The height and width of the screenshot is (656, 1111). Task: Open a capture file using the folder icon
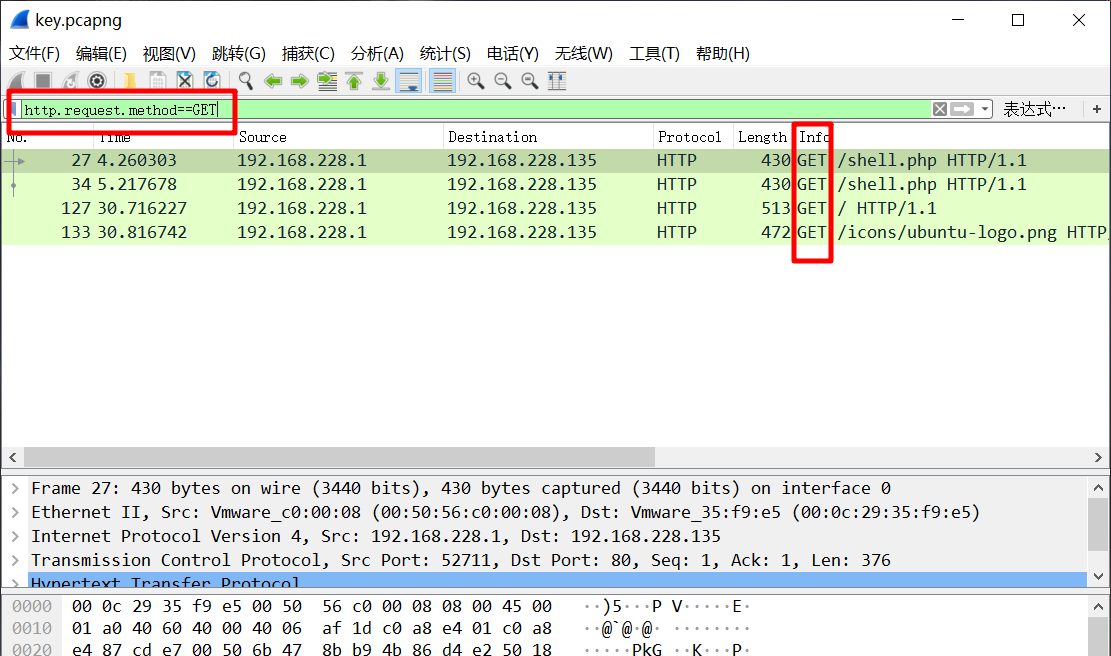coord(130,81)
